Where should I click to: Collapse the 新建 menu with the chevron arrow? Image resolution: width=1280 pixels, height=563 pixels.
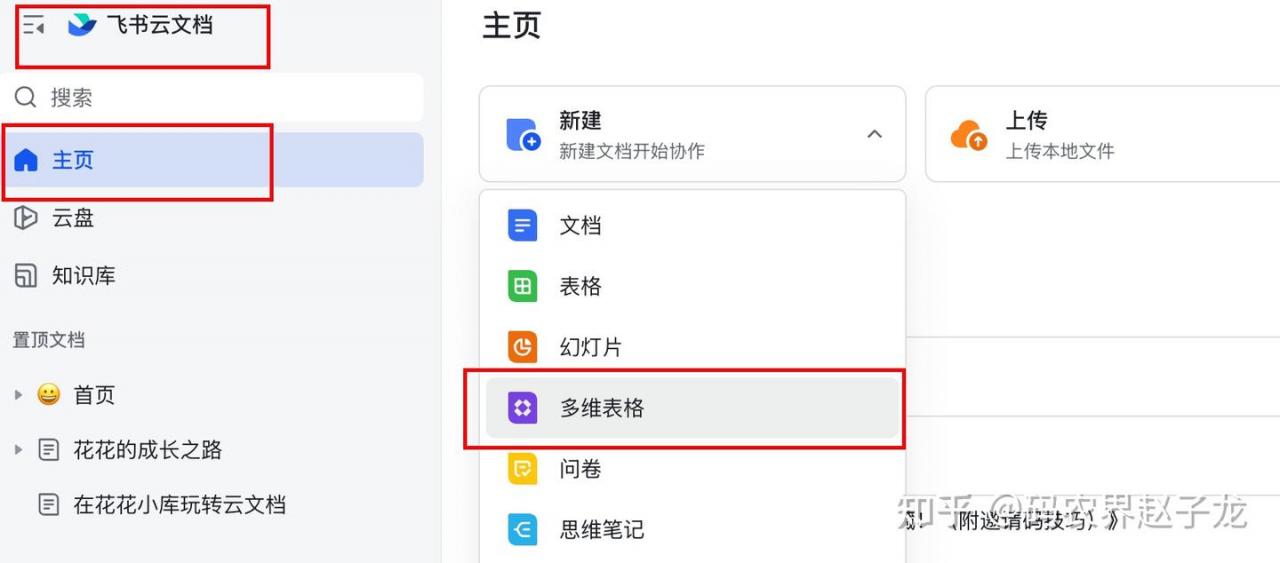pos(874,134)
